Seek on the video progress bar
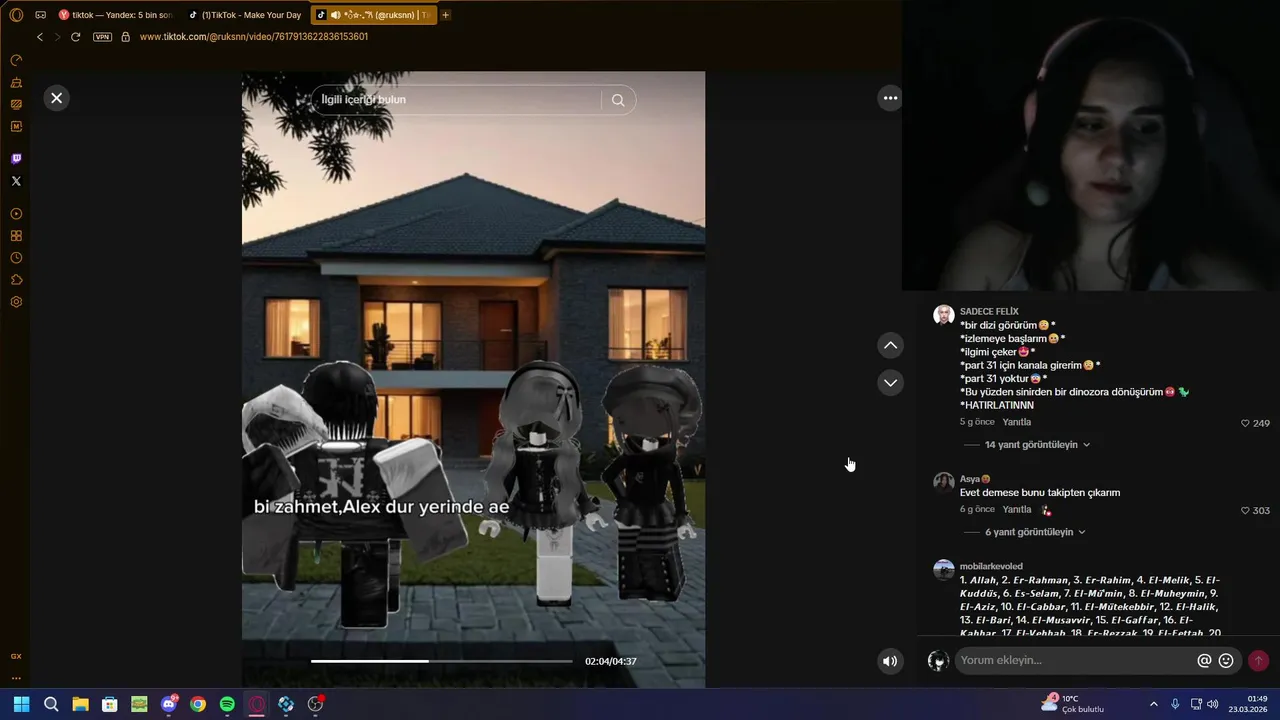This screenshot has width=1280, height=720. [x=441, y=661]
